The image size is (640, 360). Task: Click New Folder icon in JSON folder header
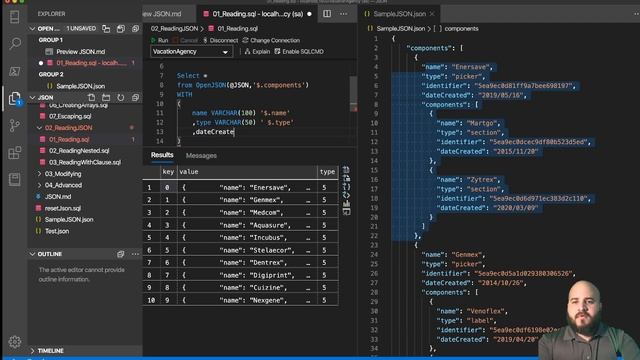tap(106, 98)
